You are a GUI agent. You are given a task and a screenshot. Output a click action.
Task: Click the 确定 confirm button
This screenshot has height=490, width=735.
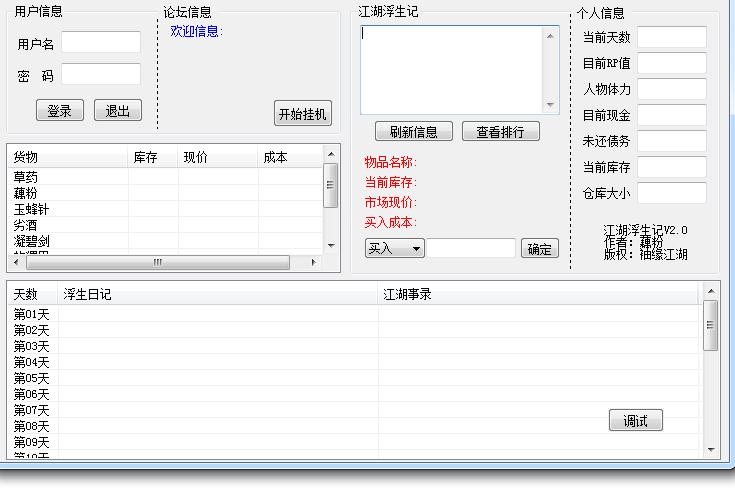(539, 249)
